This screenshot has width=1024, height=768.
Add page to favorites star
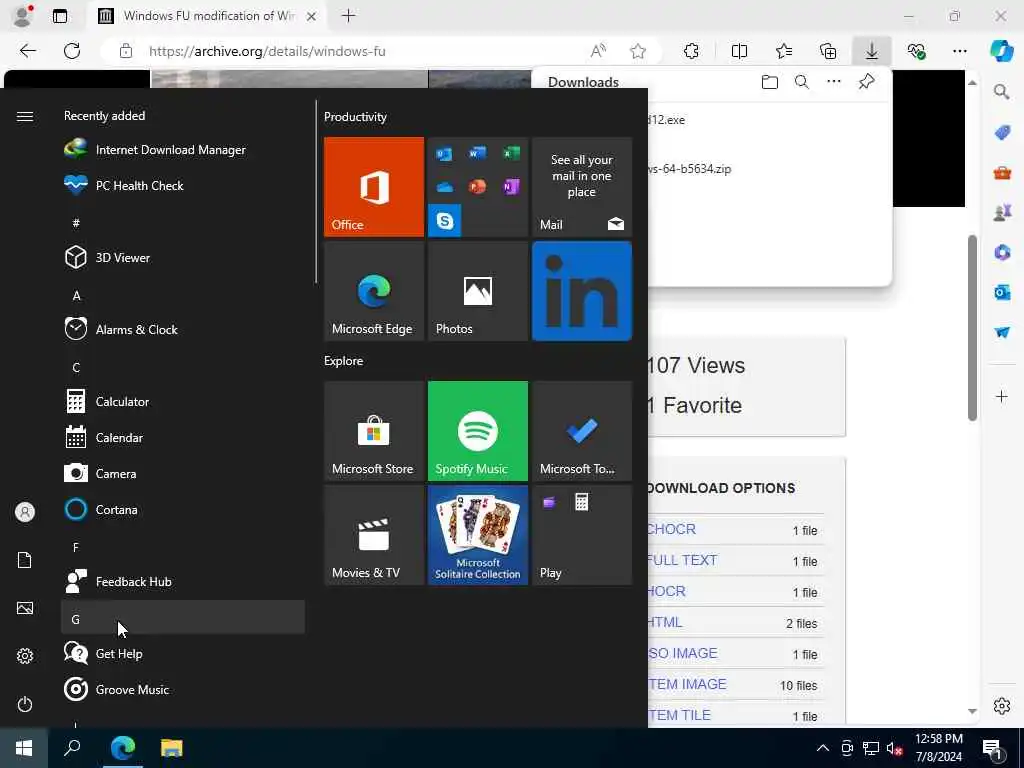point(638,51)
